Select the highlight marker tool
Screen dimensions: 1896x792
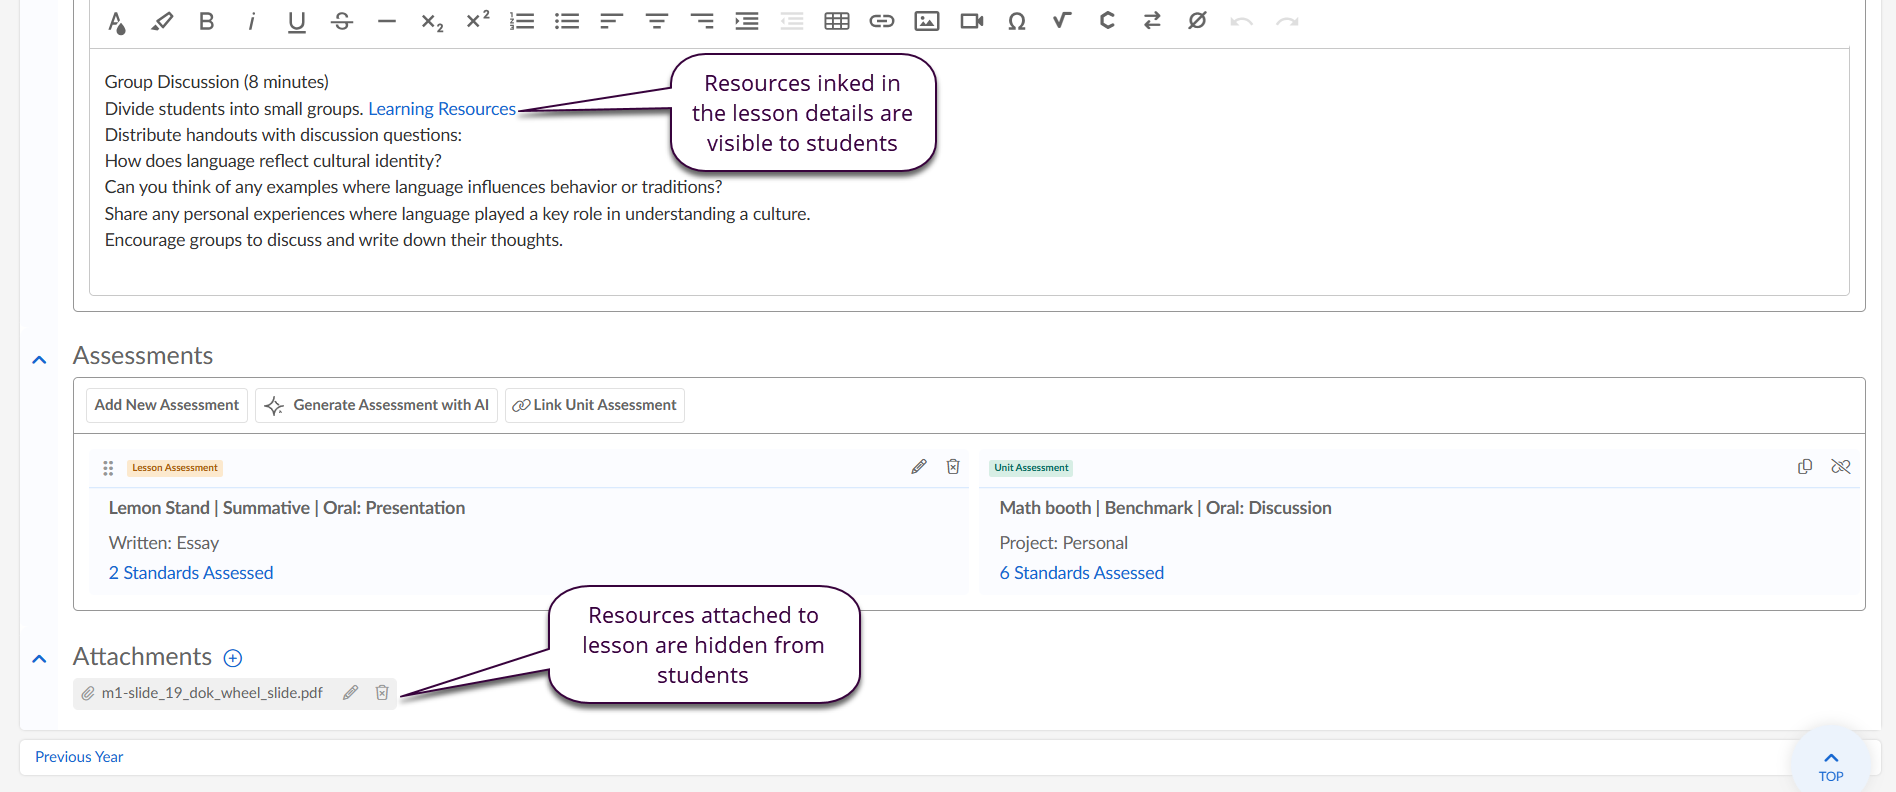(x=162, y=21)
